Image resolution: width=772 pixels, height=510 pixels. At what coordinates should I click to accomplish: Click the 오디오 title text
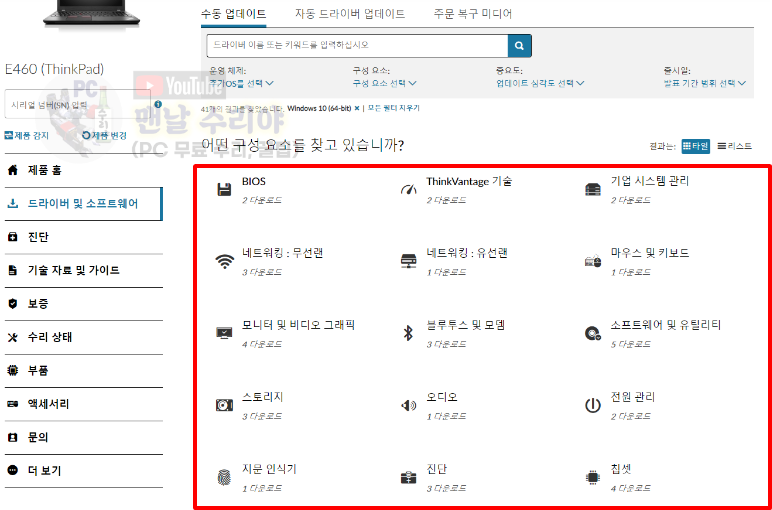[442, 397]
